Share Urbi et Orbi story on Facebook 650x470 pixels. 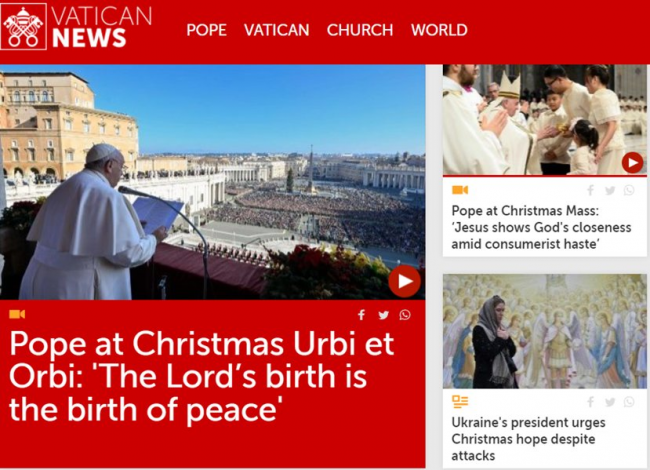pos(361,315)
